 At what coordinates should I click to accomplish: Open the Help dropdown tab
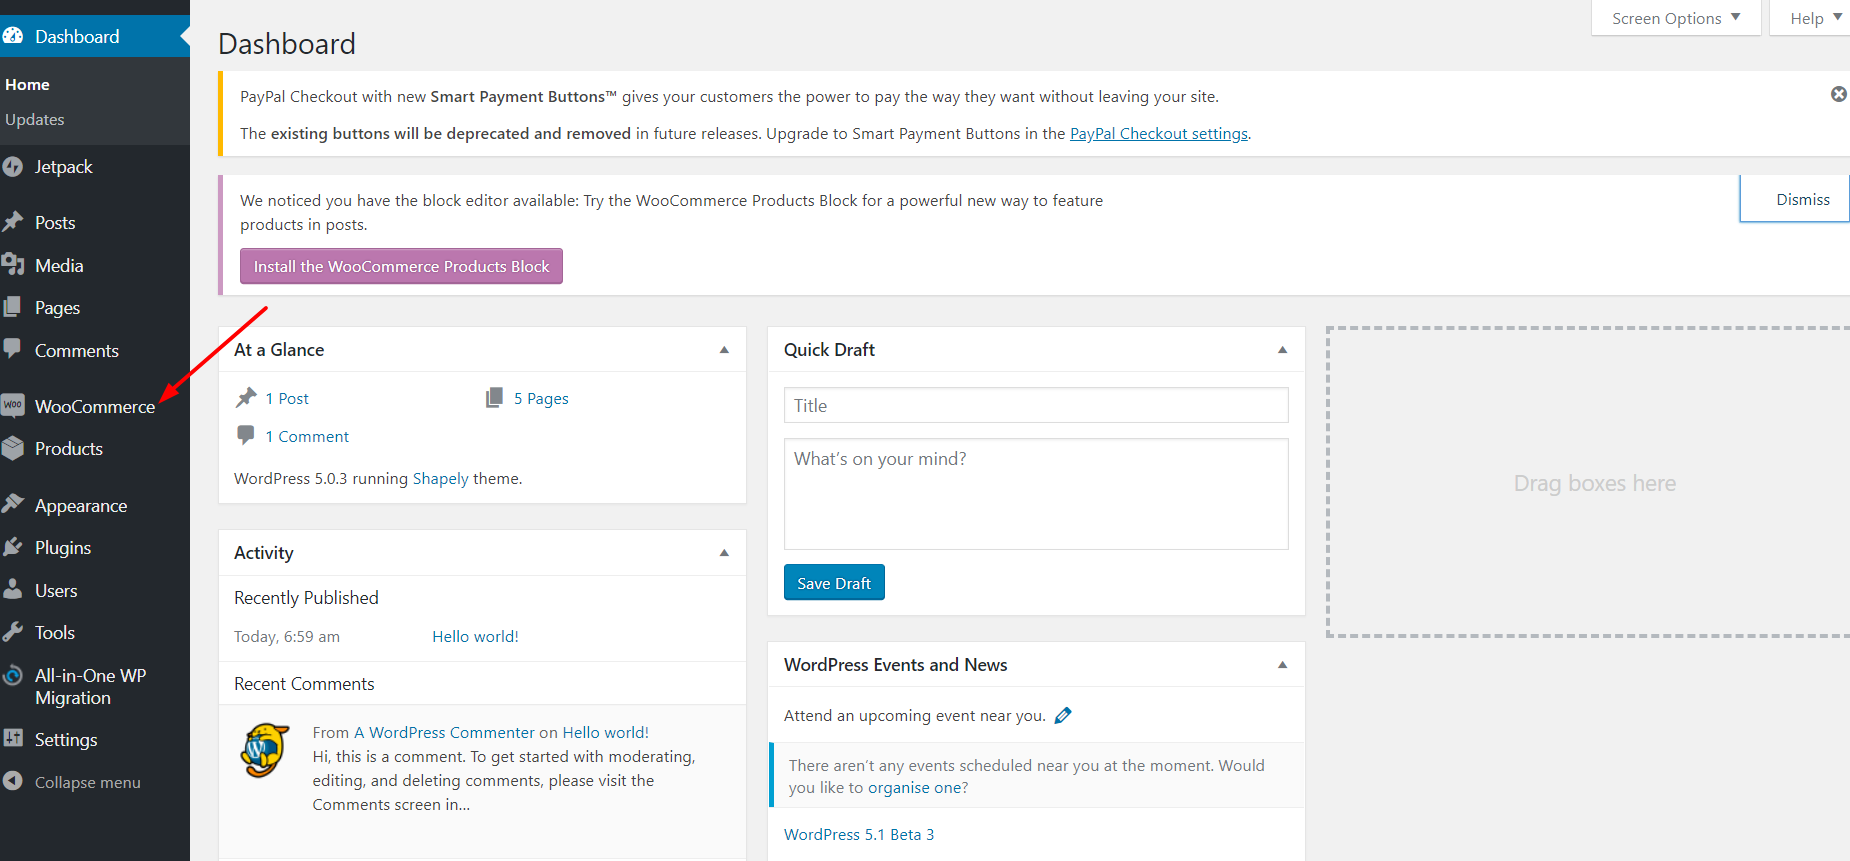coord(1812,18)
